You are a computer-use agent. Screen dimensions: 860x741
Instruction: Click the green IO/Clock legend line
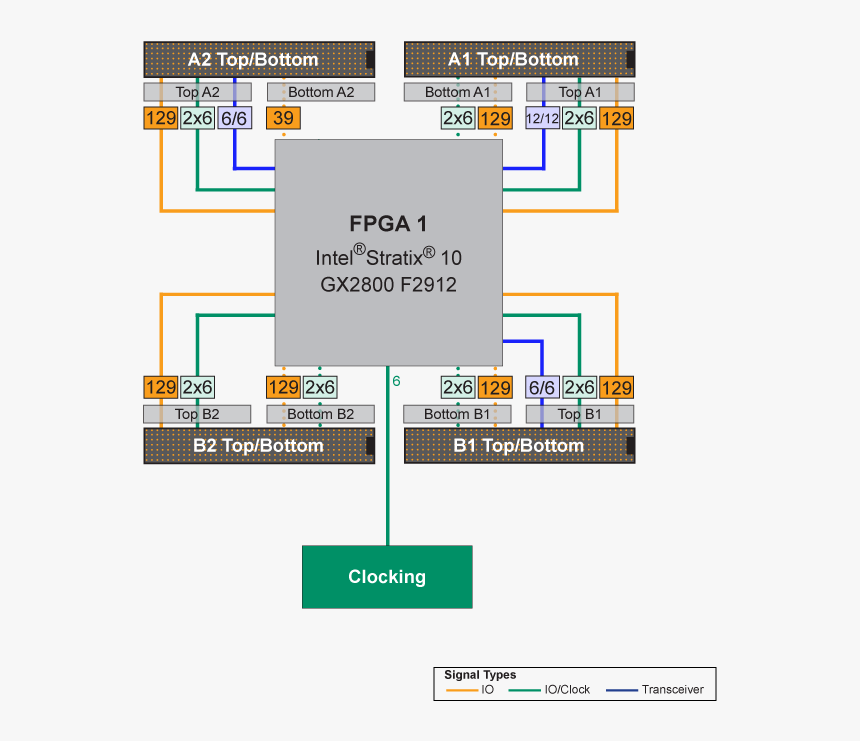click(525, 690)
